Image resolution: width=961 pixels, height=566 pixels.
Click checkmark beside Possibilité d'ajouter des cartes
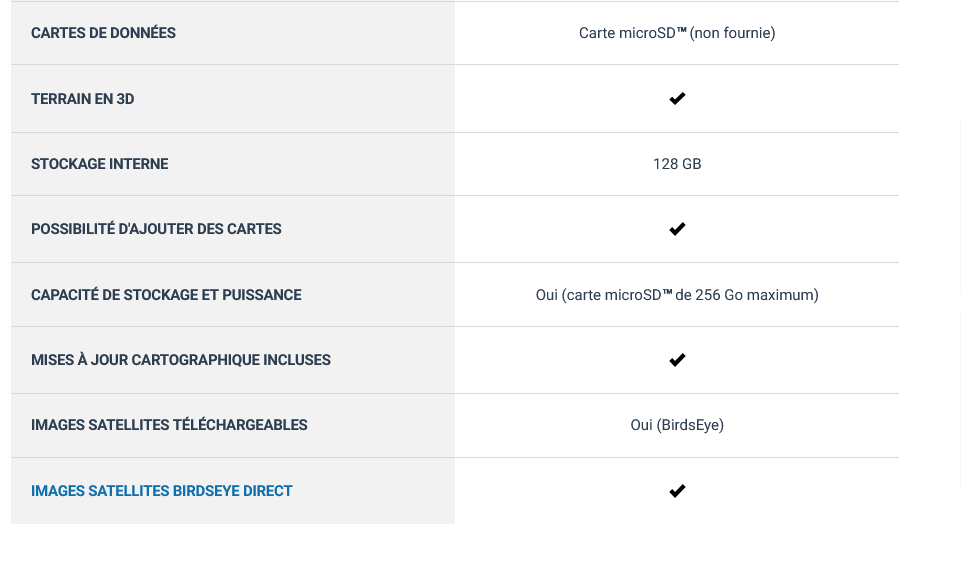(677, 229)
